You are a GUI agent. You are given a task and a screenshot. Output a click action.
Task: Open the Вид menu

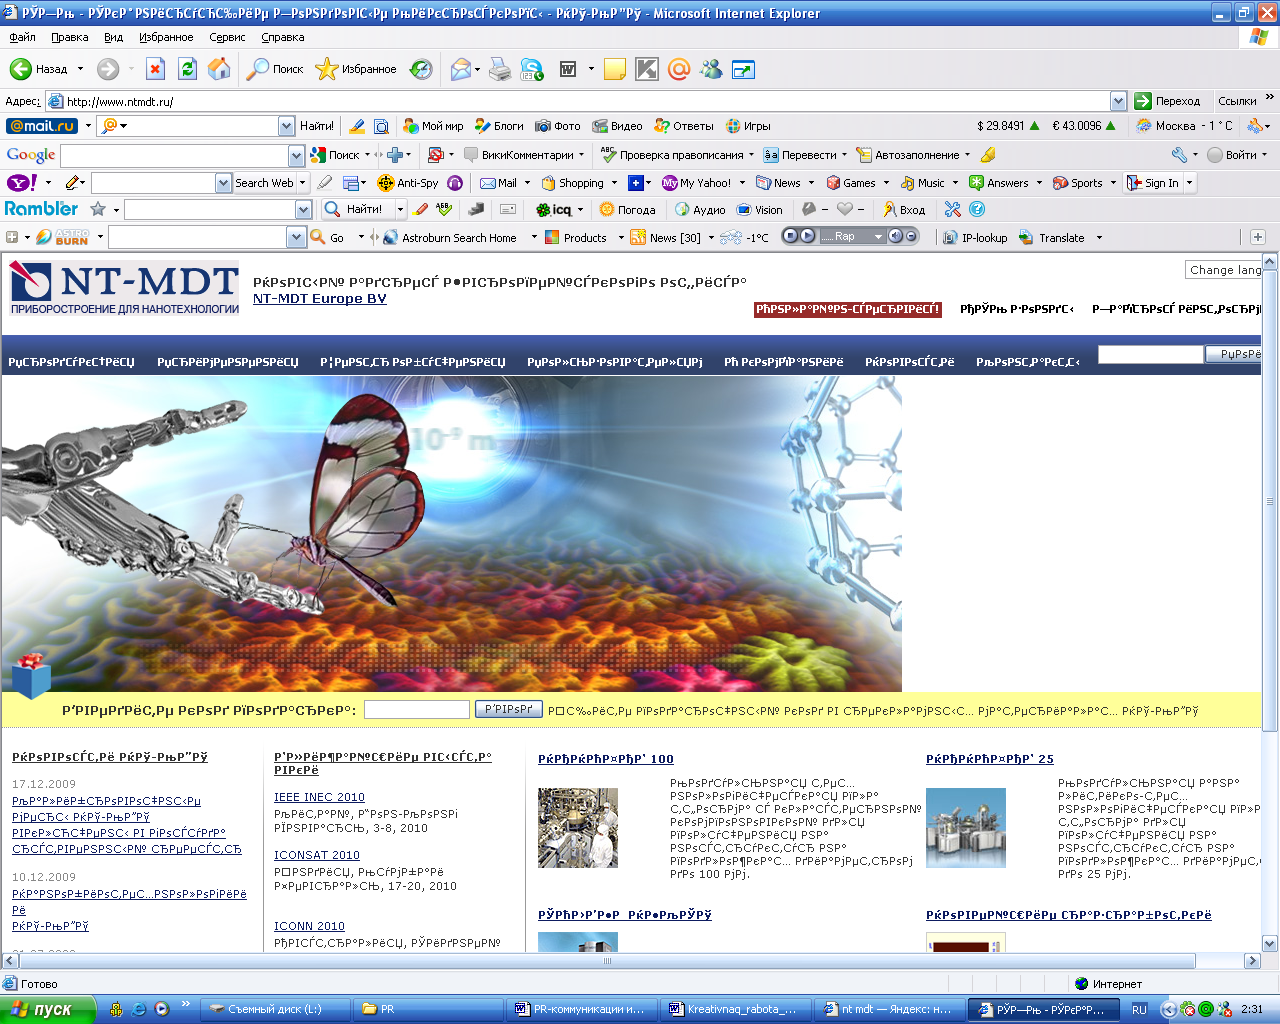(x=113, y=37)
